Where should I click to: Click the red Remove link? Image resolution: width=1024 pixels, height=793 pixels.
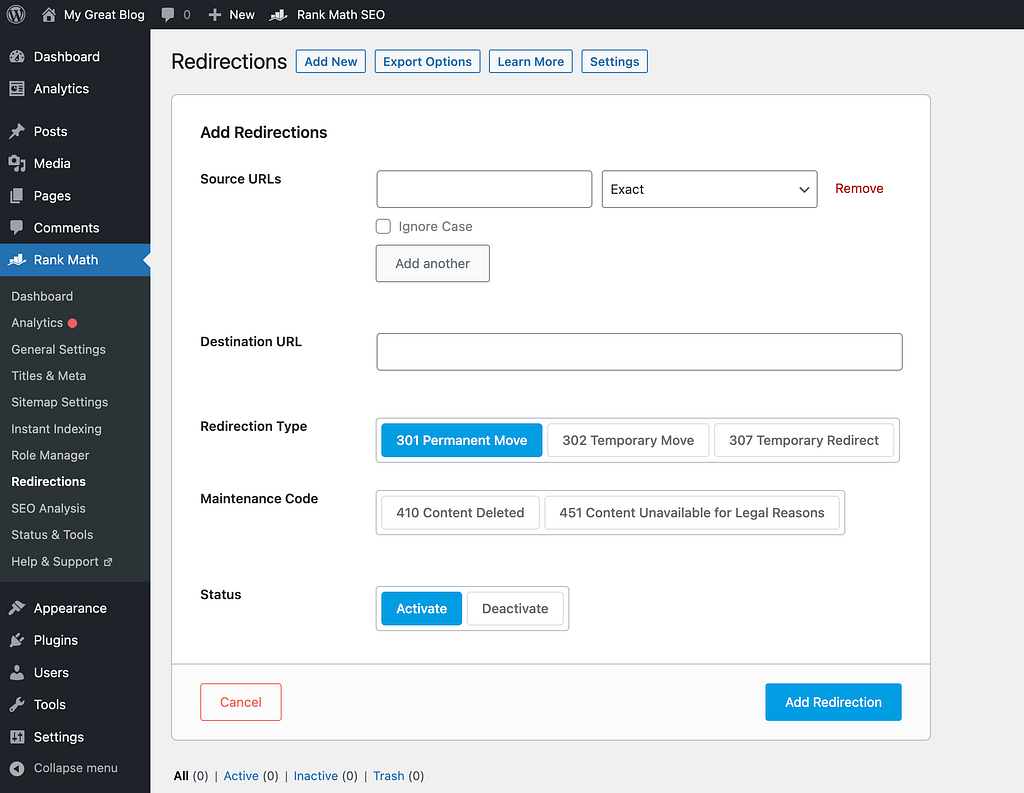coord(859,188)
